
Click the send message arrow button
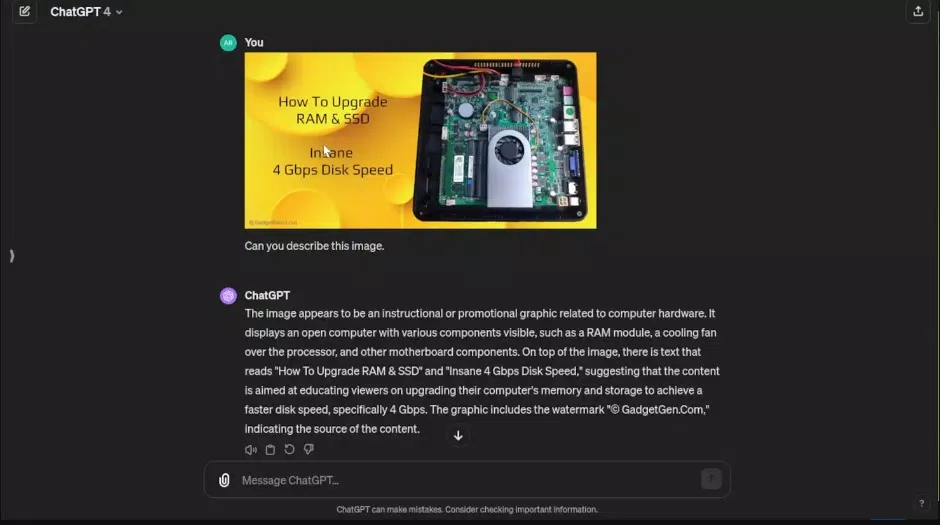click(x=711, y=479)
